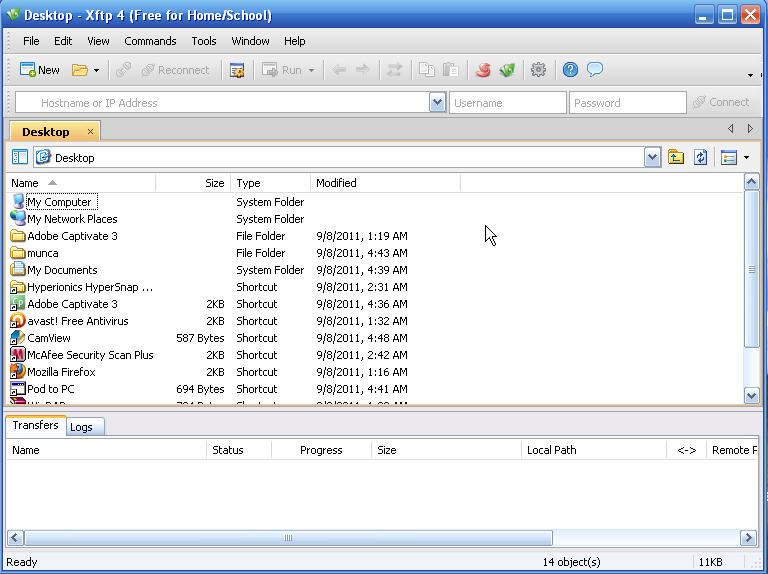Close the Desktop tab
Image resolution: width=768 pixels, height=574 pixels.
[90, 132]
